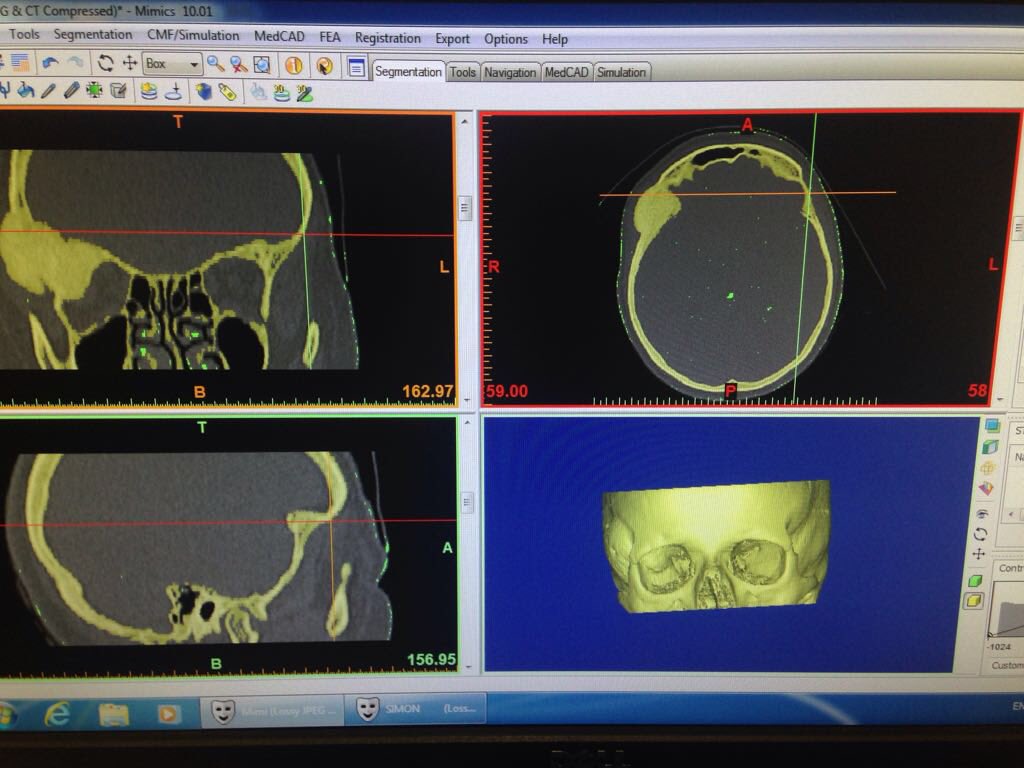1024x768 pixels.
Task: Click the green clipping cube icon in 3D panel
Action: pyautogui.click(x=990, y=447)
